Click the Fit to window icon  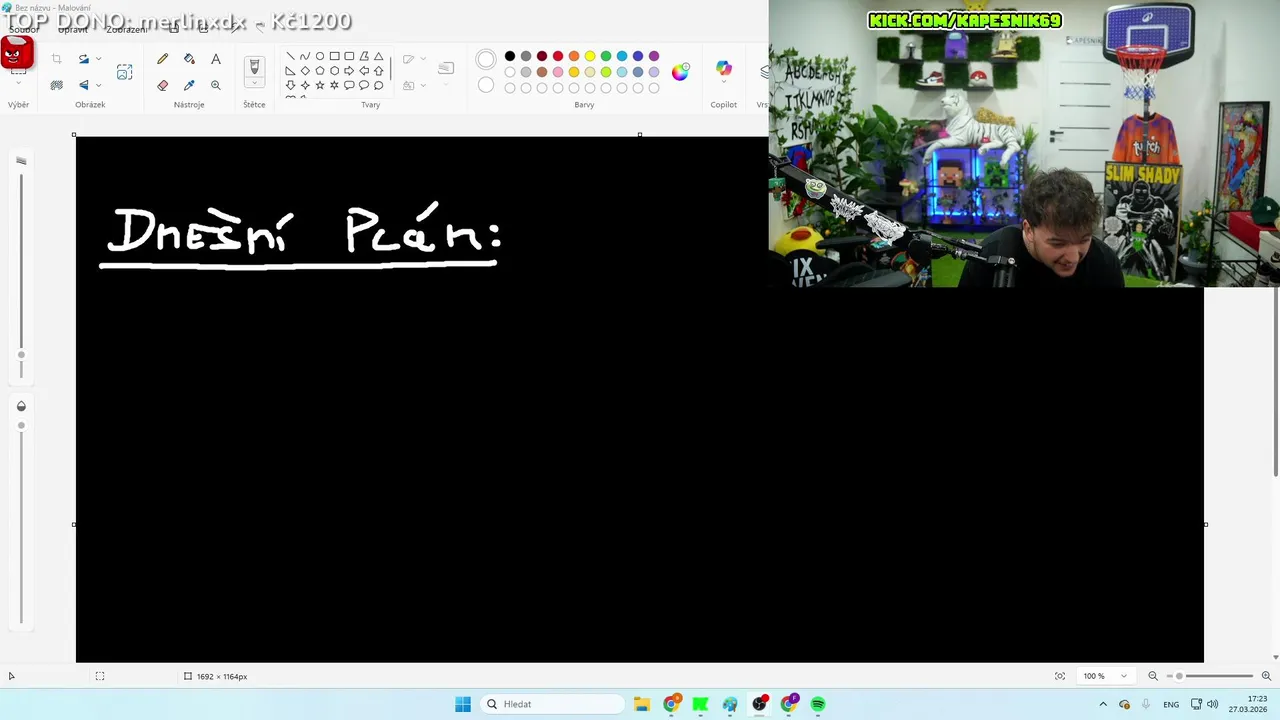point(1060,676)
